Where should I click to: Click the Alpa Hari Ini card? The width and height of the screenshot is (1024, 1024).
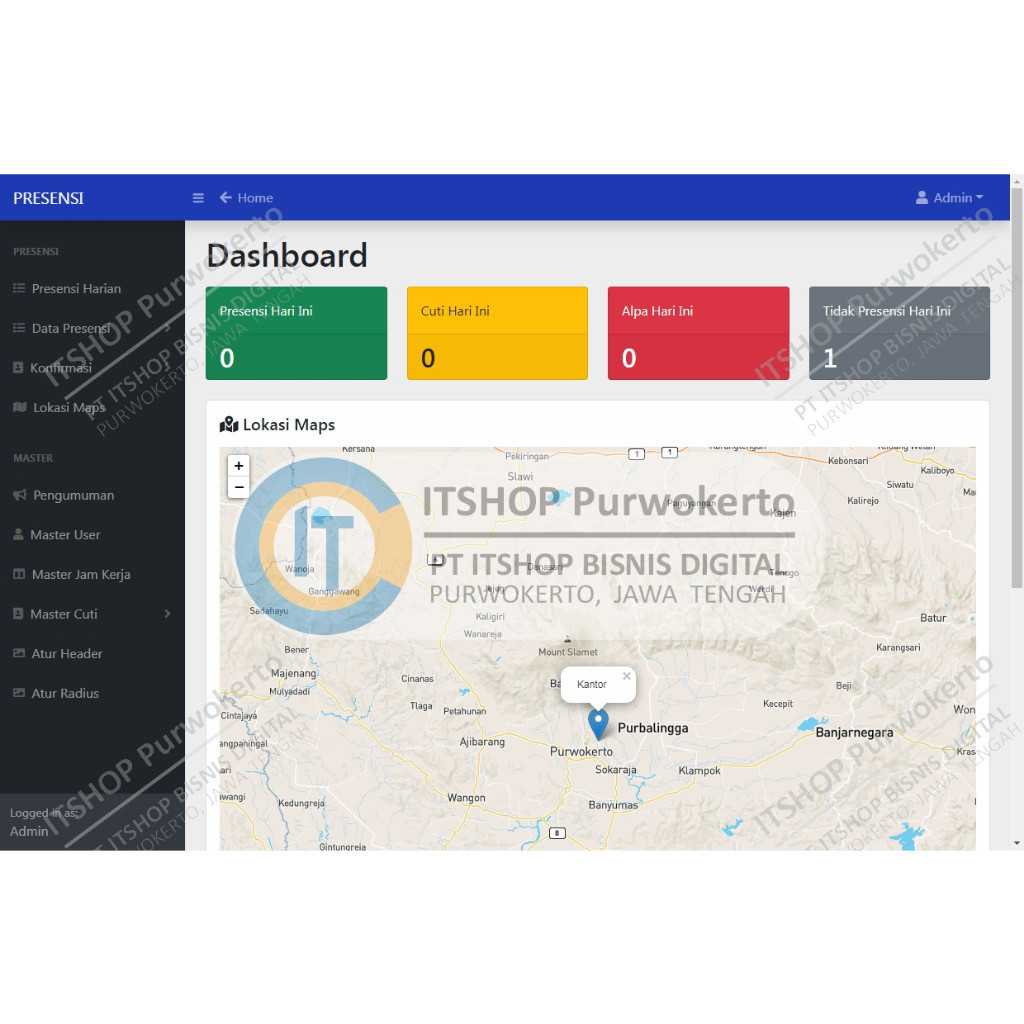[x=698, y=332]
